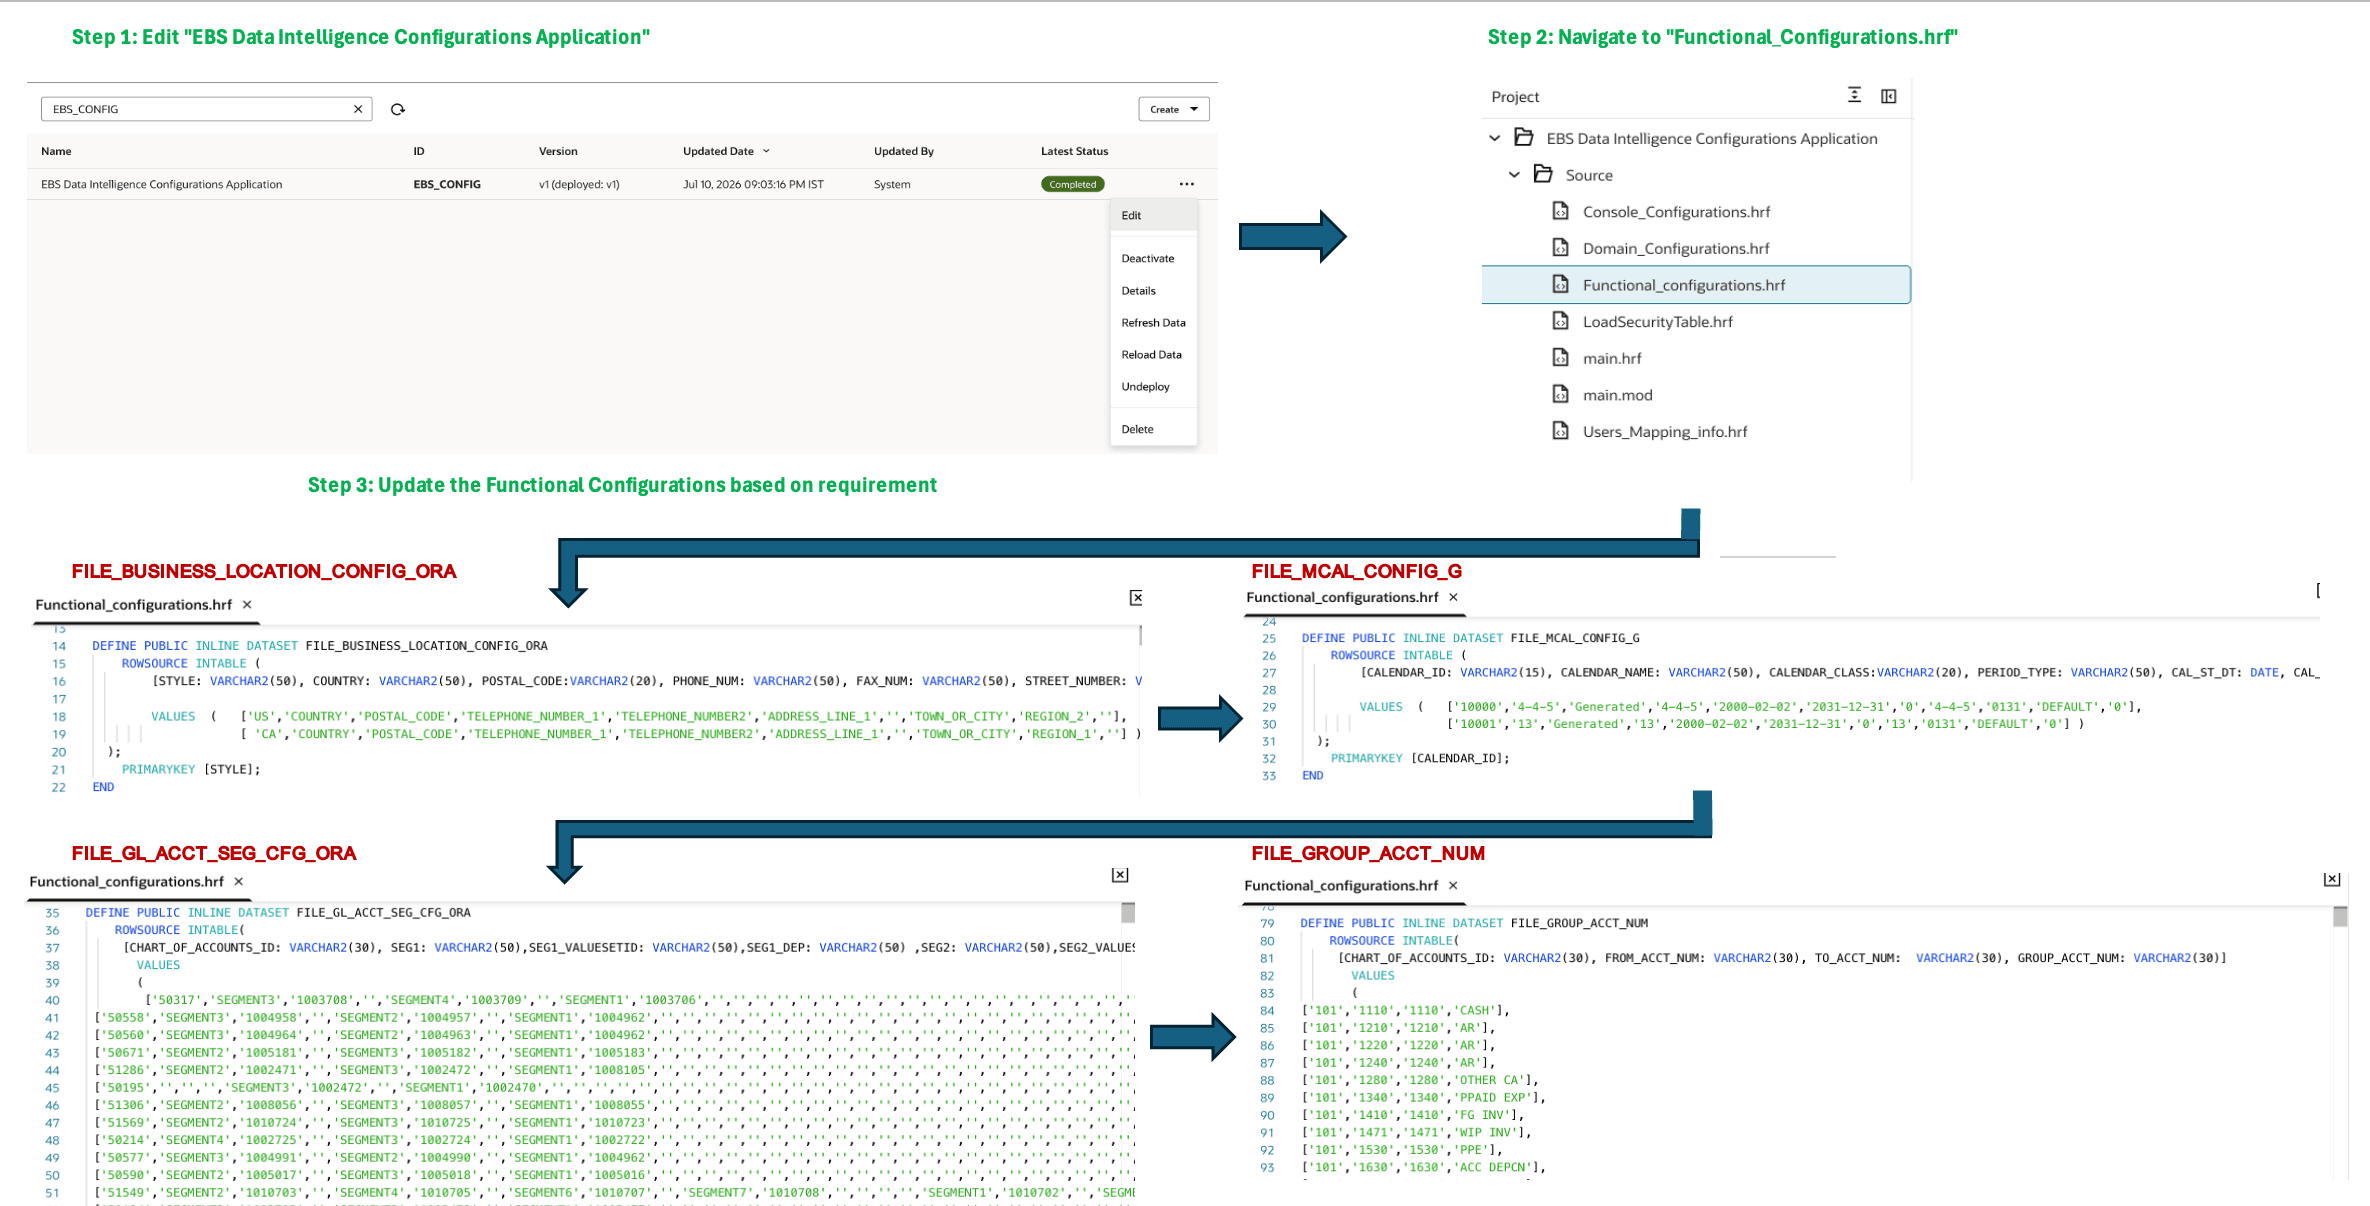Click code line 84 with 'CASH' value
Viewport: 2370px width, 1206px height.
1405,1010
